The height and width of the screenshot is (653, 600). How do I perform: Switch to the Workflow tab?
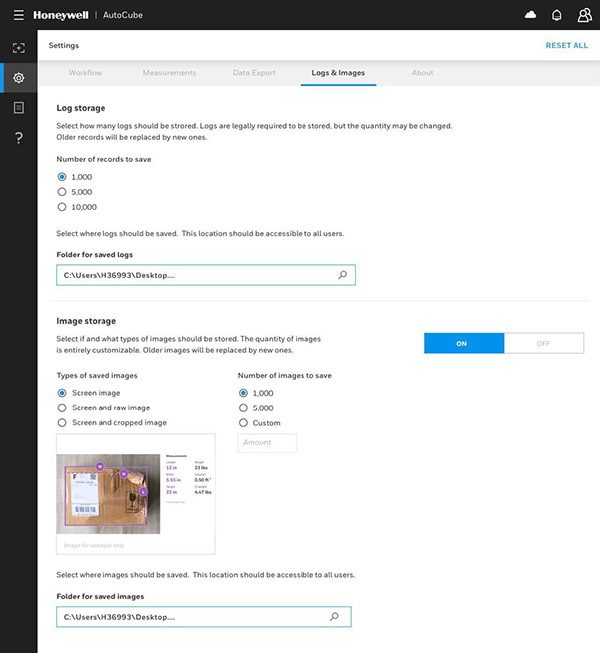(85, 73)
